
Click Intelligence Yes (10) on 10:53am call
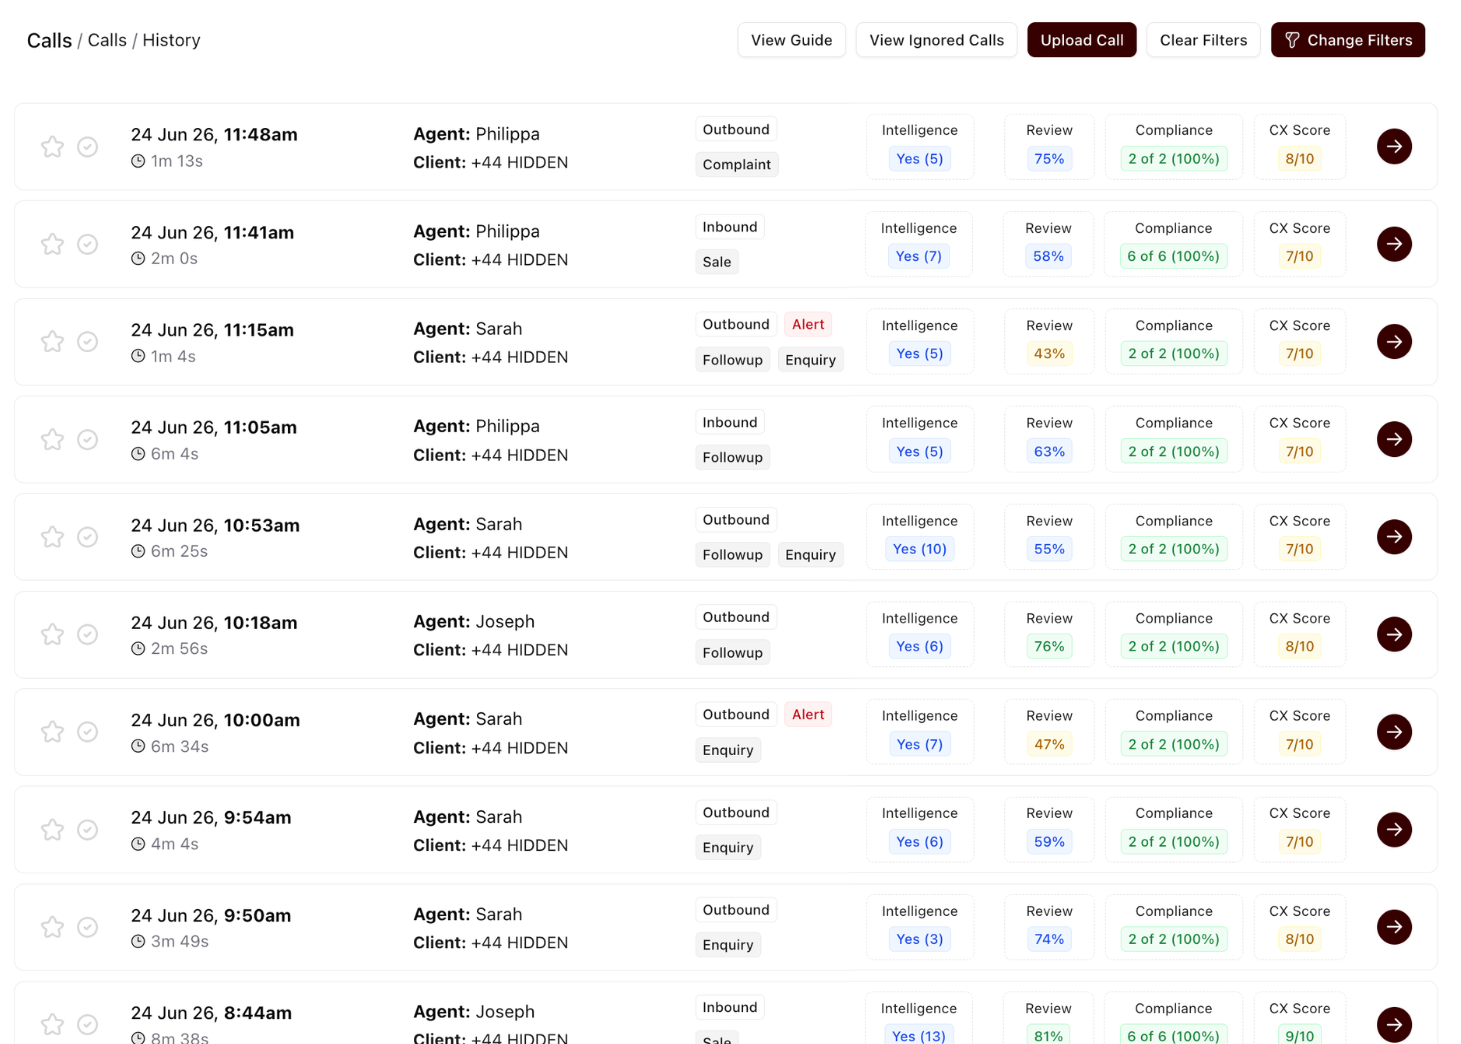[920, 549]
